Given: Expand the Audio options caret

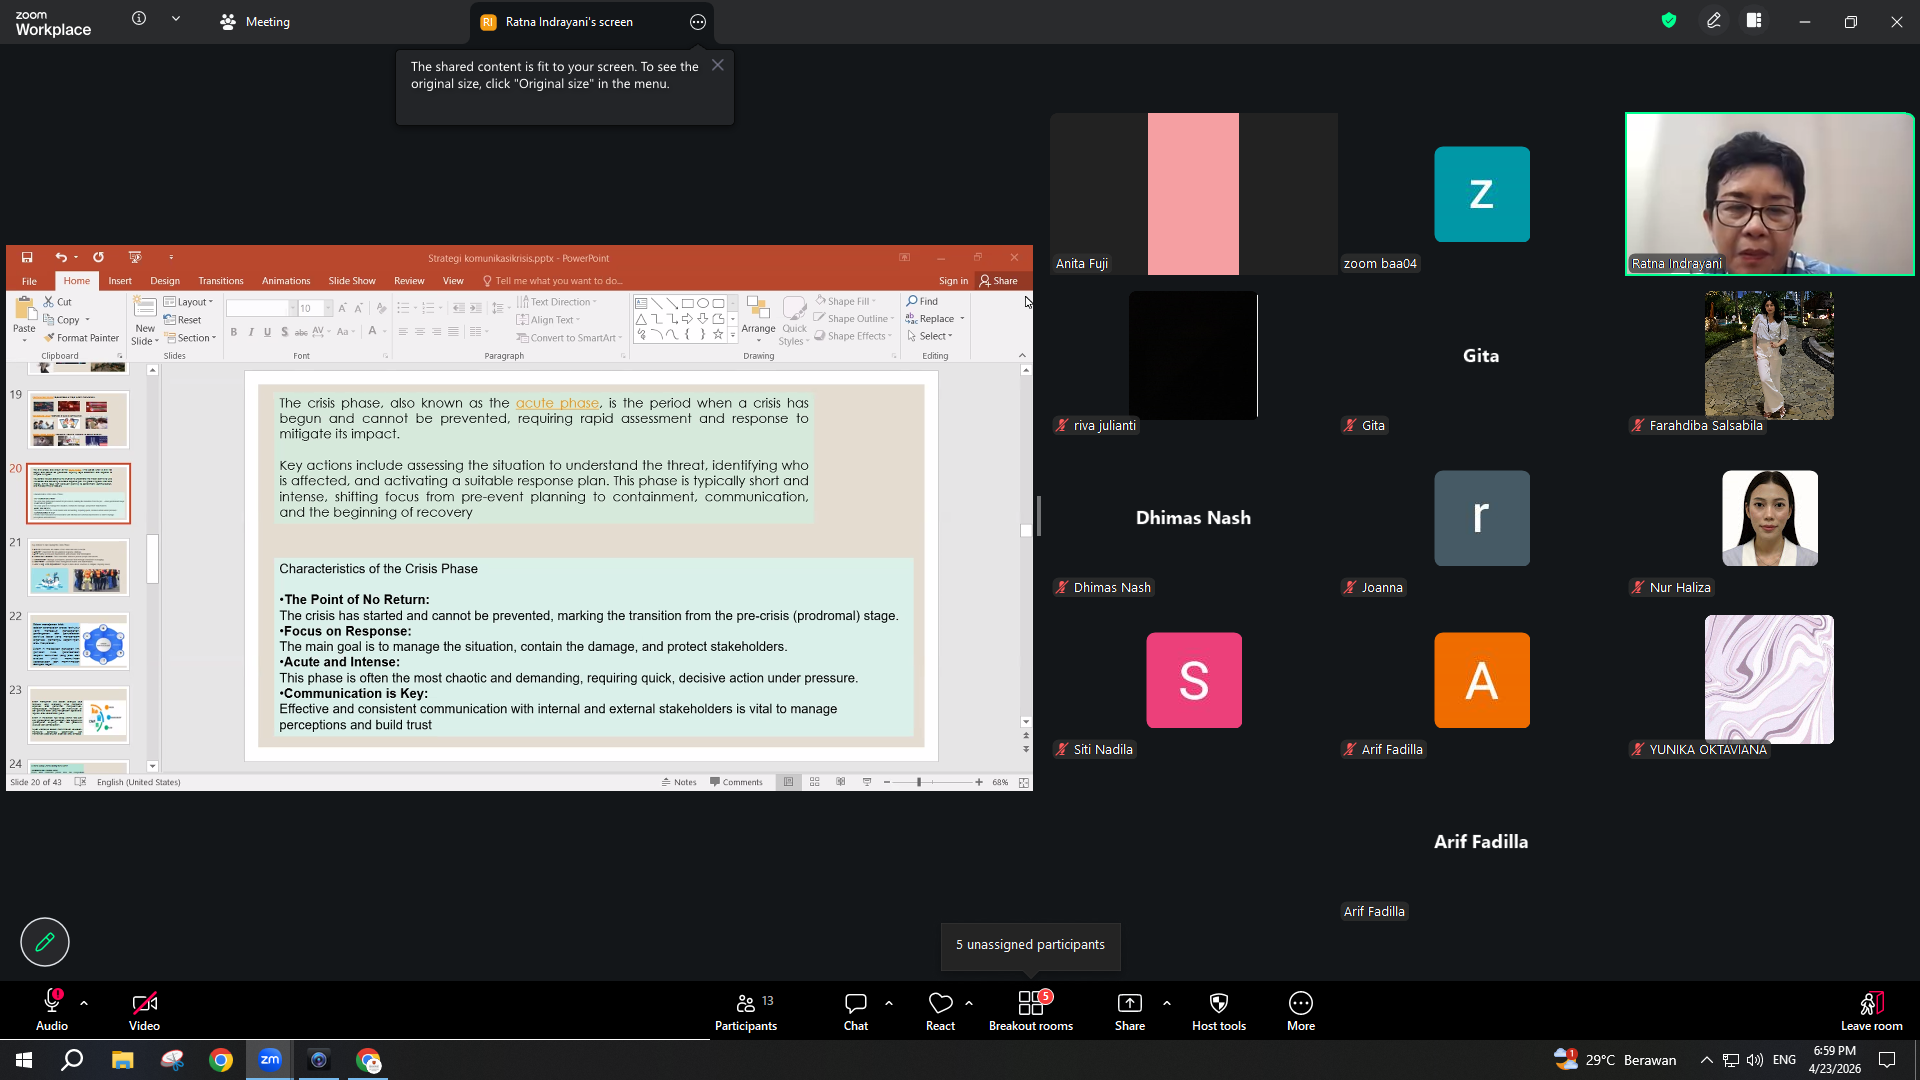Looking at the screenshot, I should [84, 1003].
